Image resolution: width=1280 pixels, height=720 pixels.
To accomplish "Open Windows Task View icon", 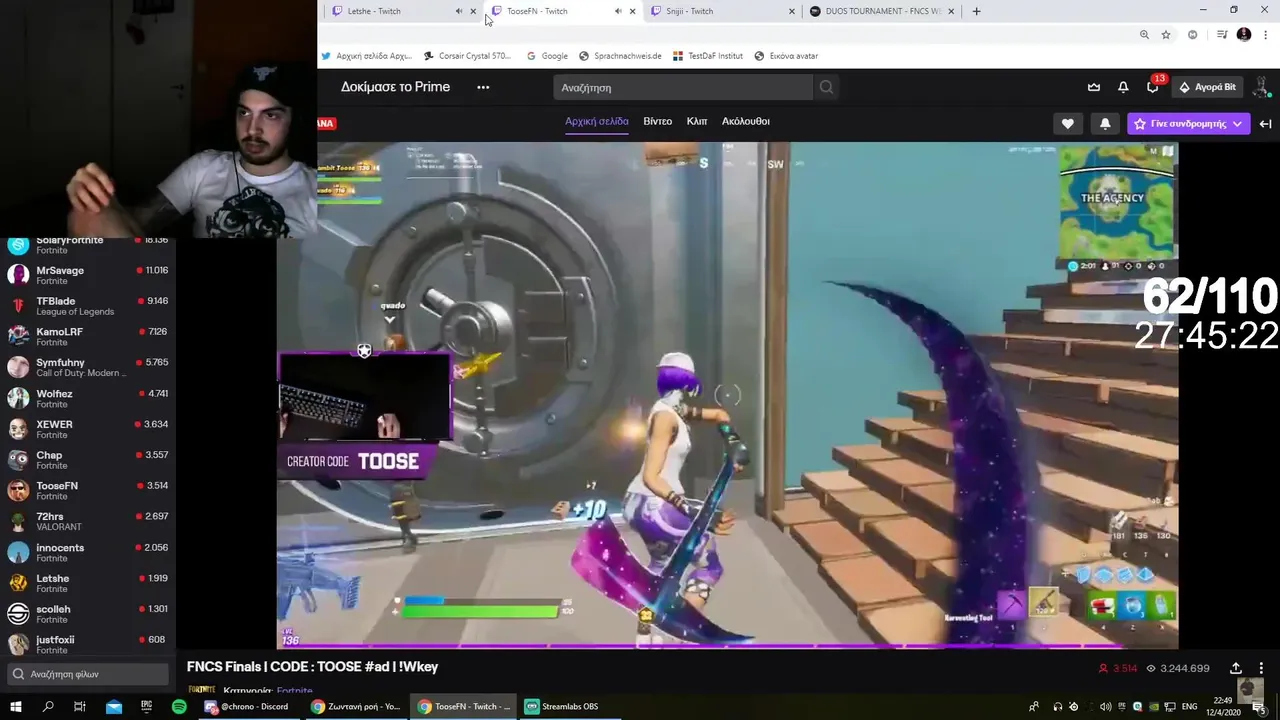I will tap(80, 706).
